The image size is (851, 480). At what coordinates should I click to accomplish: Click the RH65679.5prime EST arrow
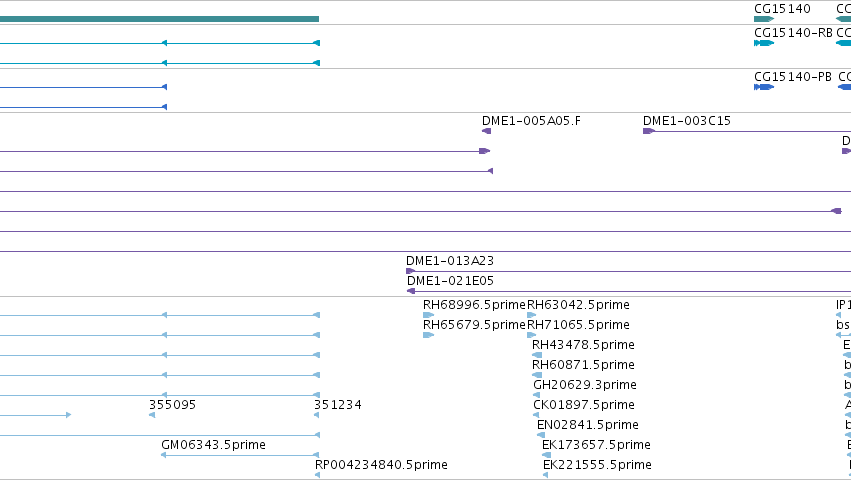click(x=428, y=335)
